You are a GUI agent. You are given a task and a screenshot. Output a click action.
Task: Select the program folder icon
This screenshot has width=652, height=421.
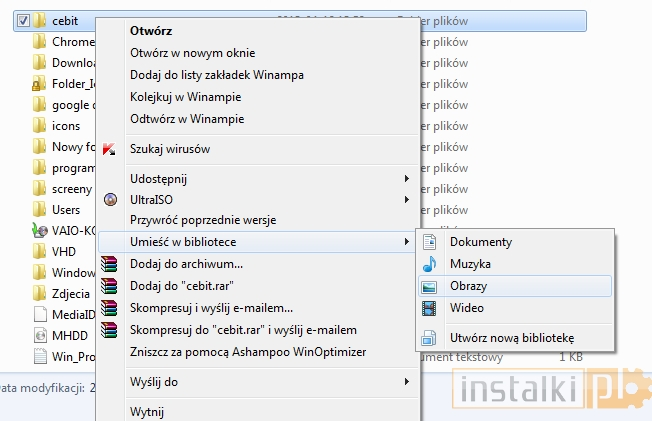(39, 168)
